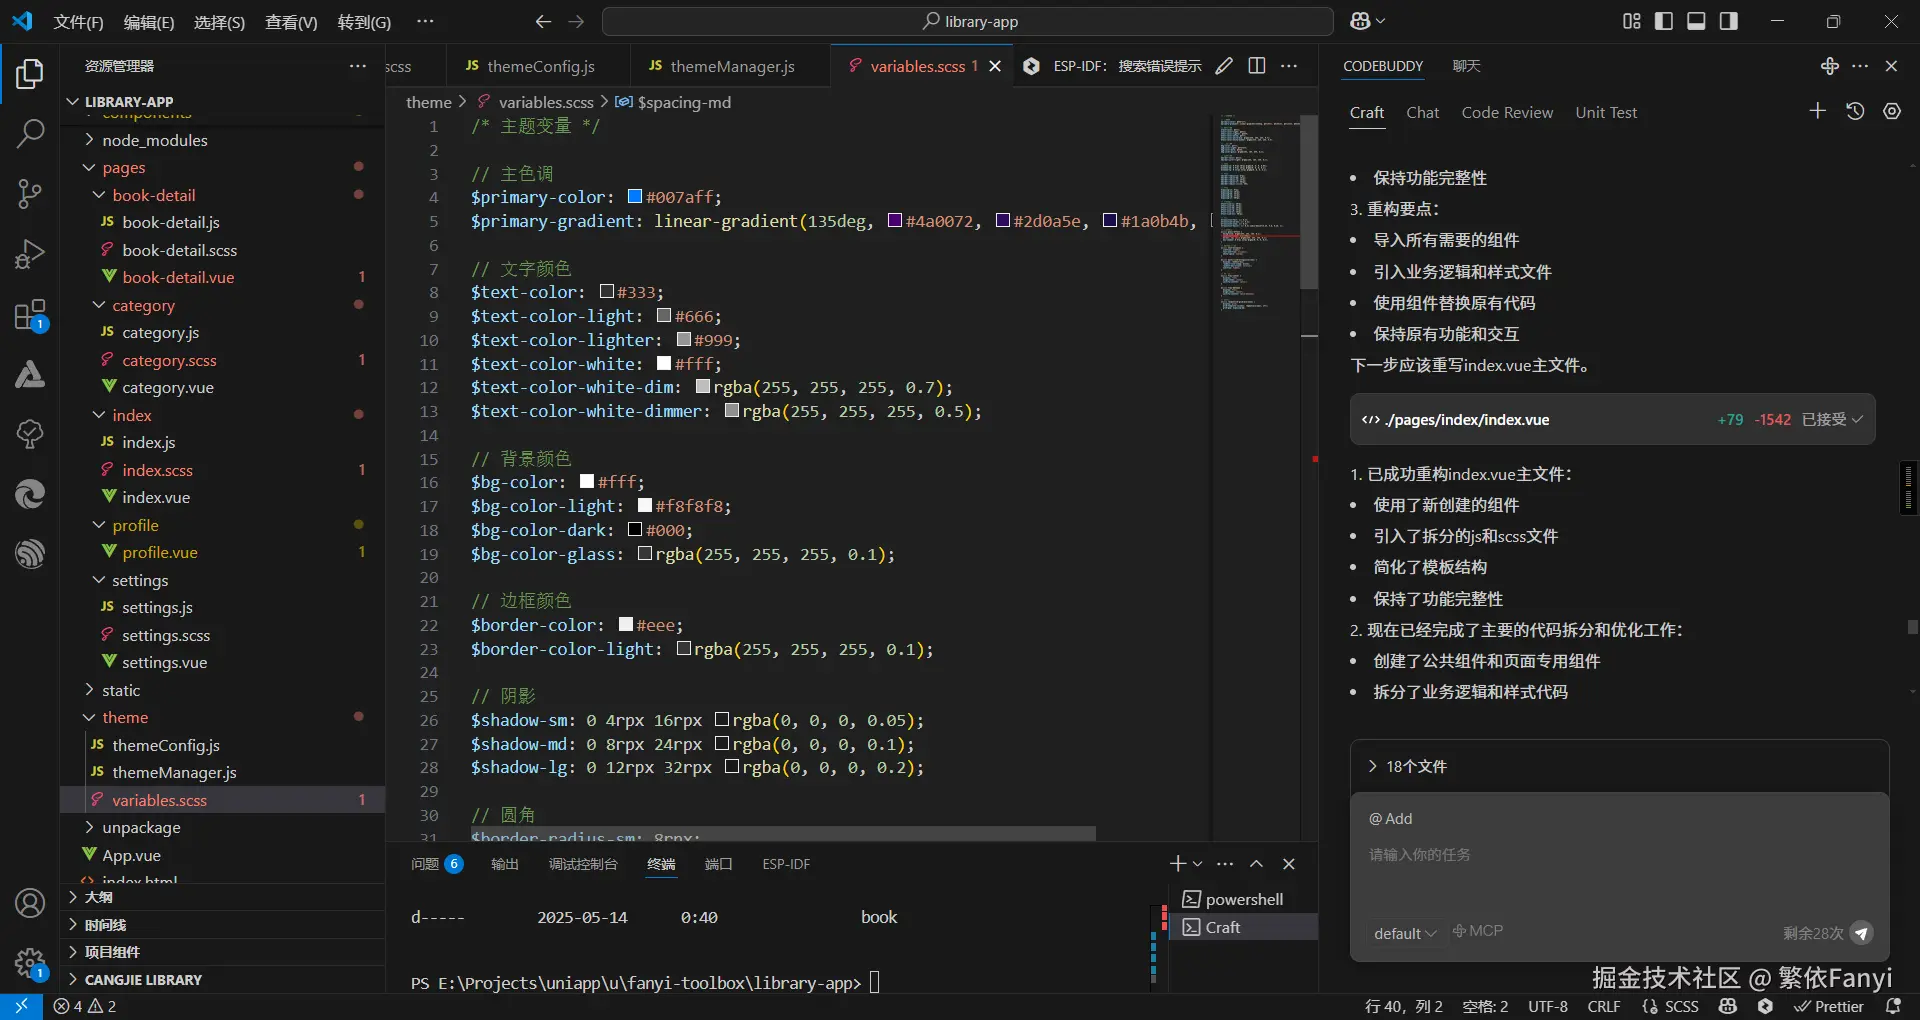Open the default model dropdown
This screenshot has width=1920, height=1020.
(1404, 933)
